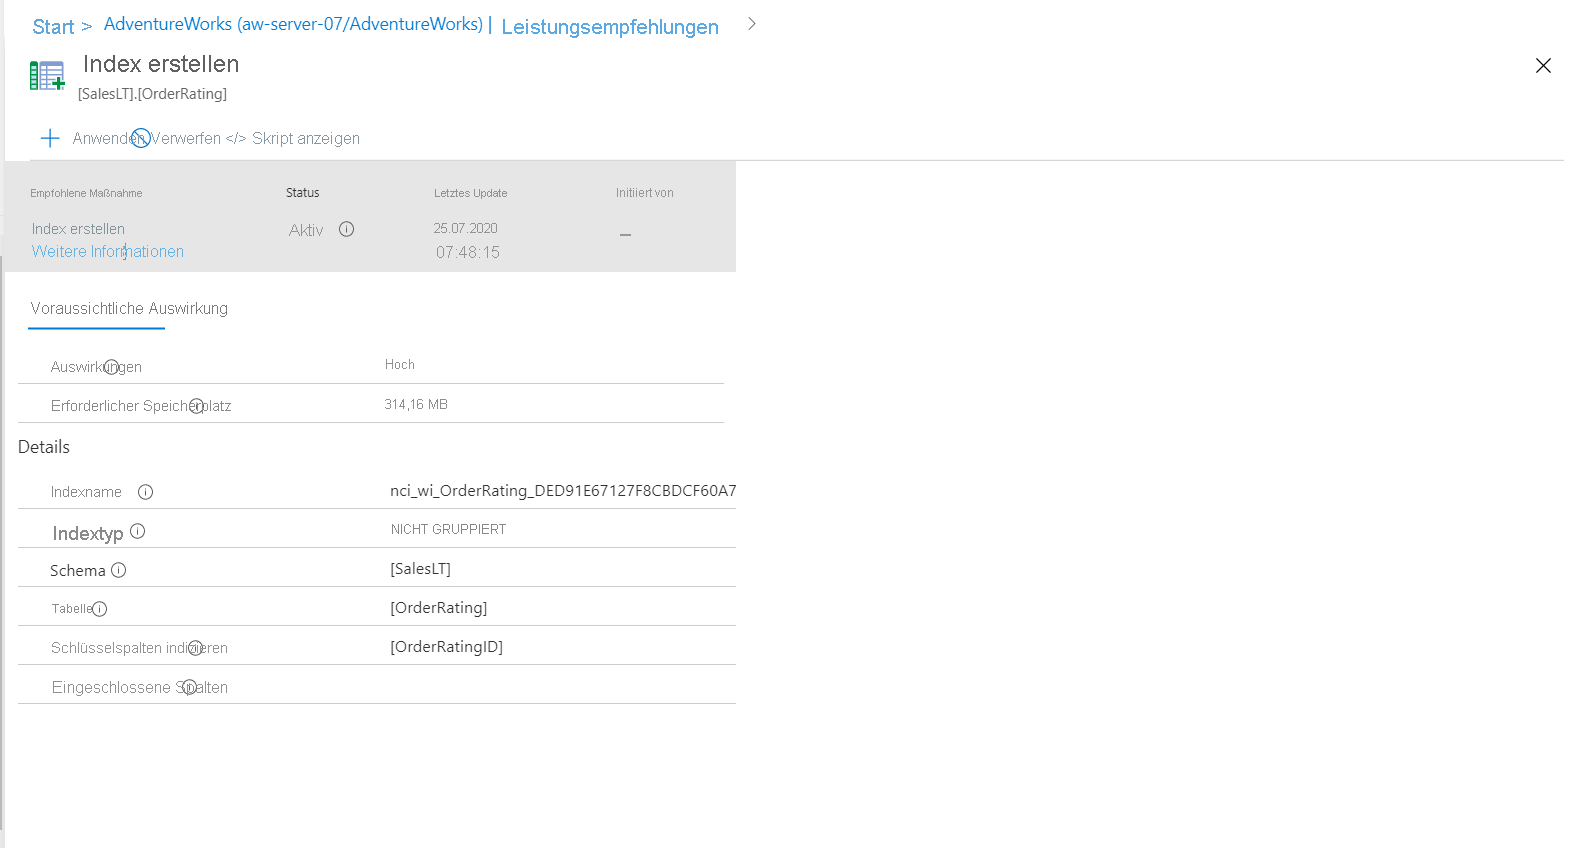Viewport: 1581px width, 848px height.
Task: Show info tooltip for Indexname
Action: point(145,492)
